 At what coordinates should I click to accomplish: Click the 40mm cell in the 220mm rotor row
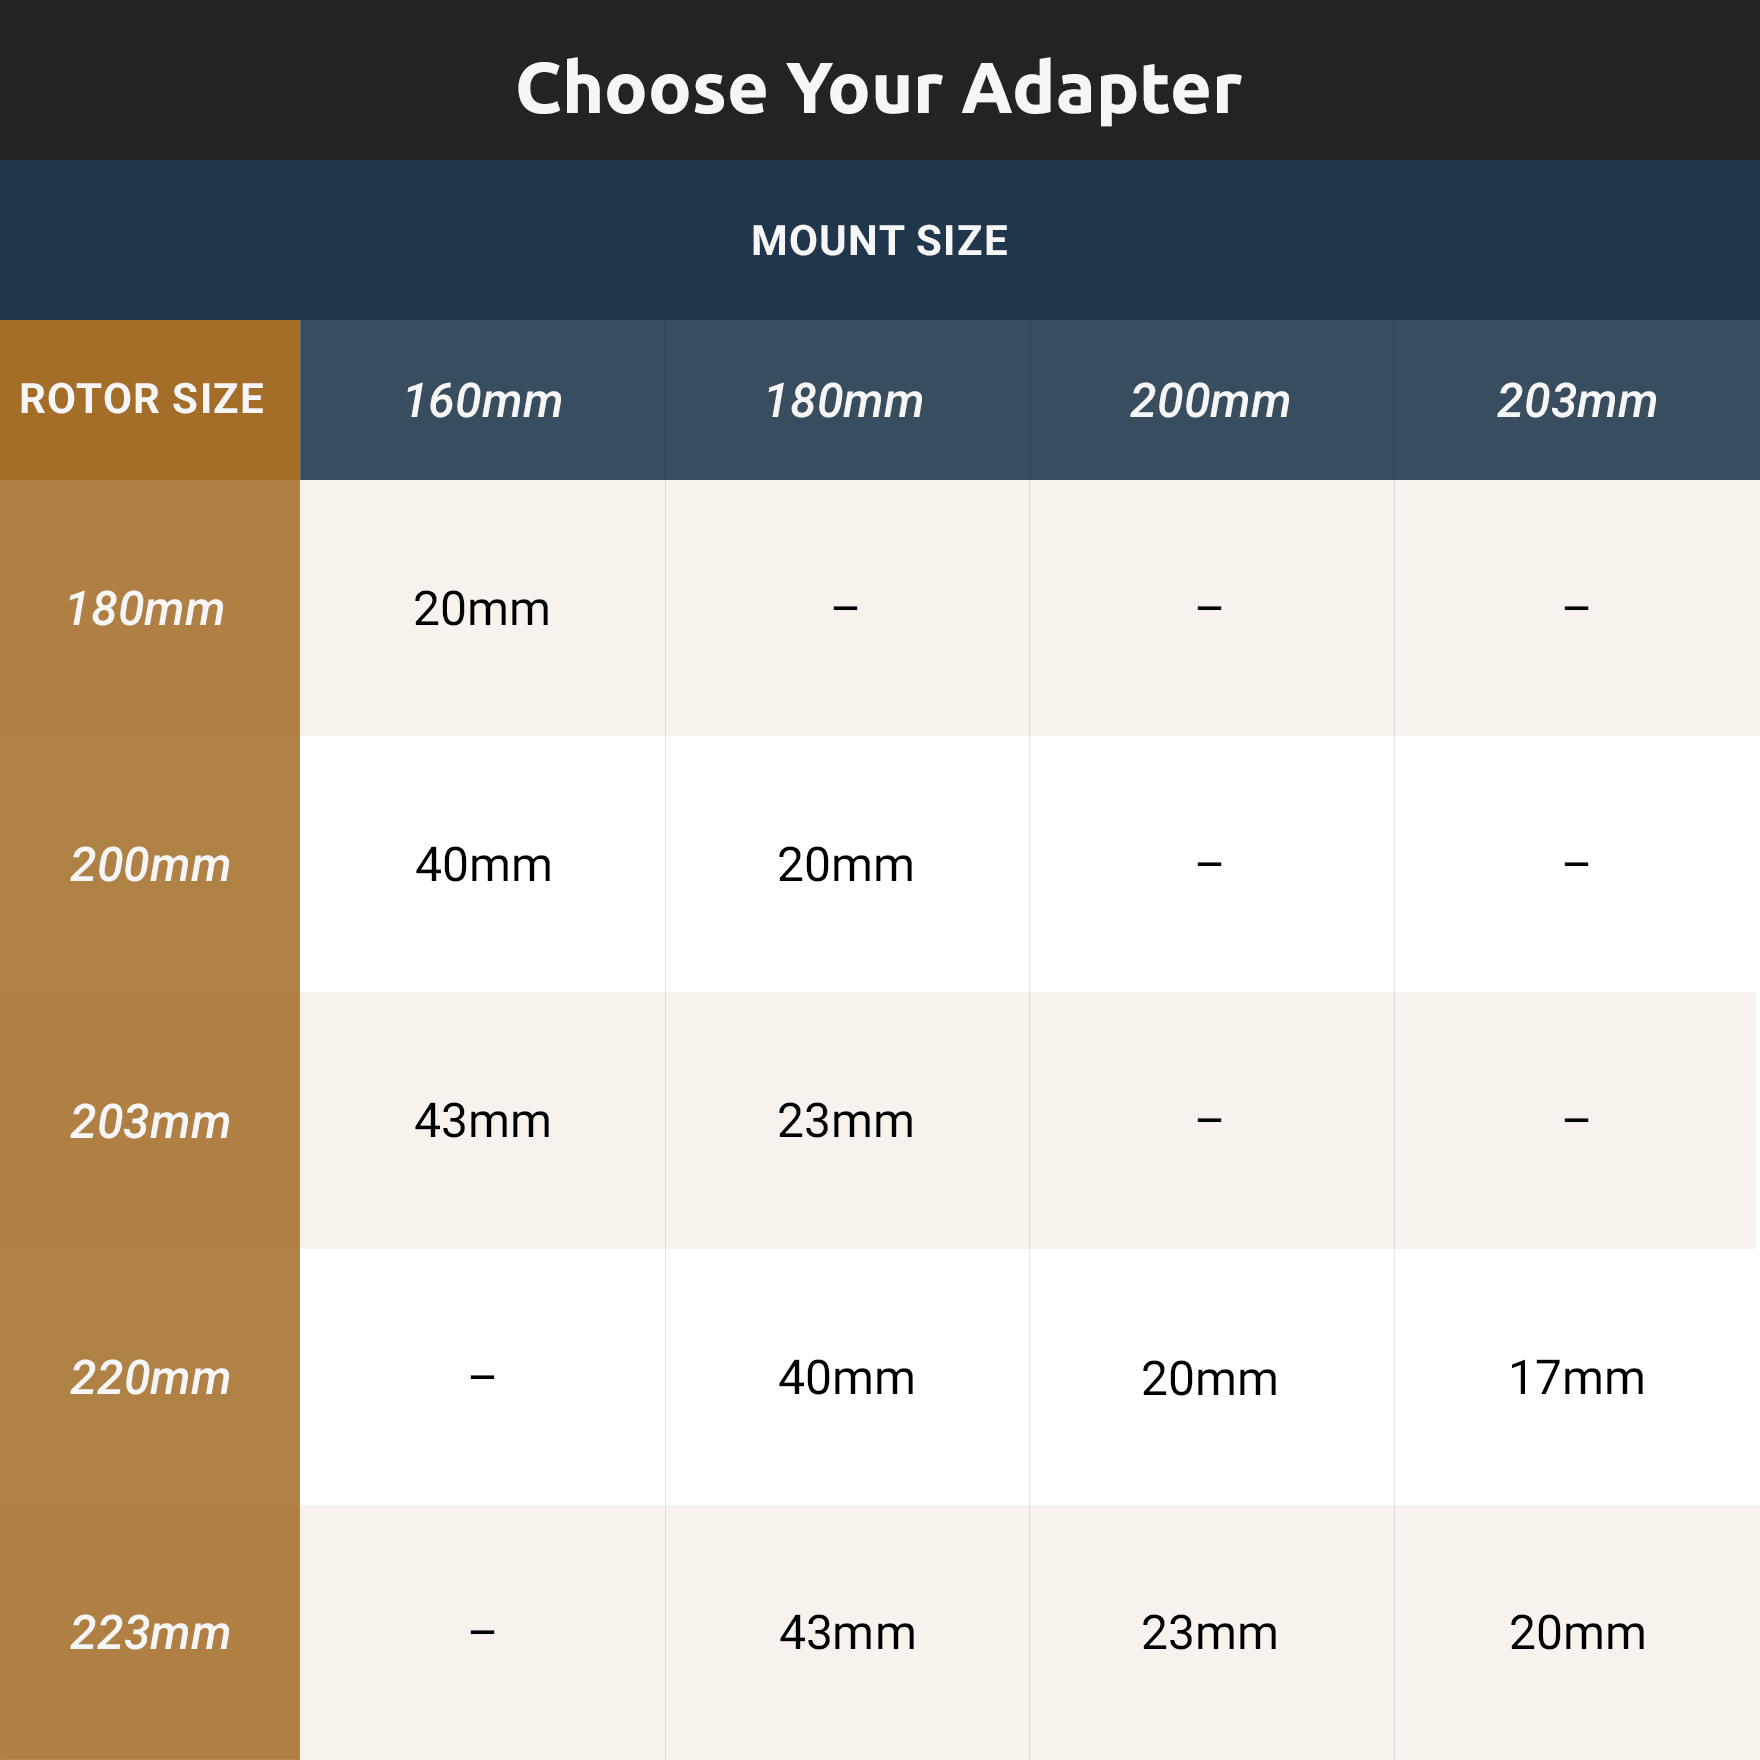(x=846, y=1378)
